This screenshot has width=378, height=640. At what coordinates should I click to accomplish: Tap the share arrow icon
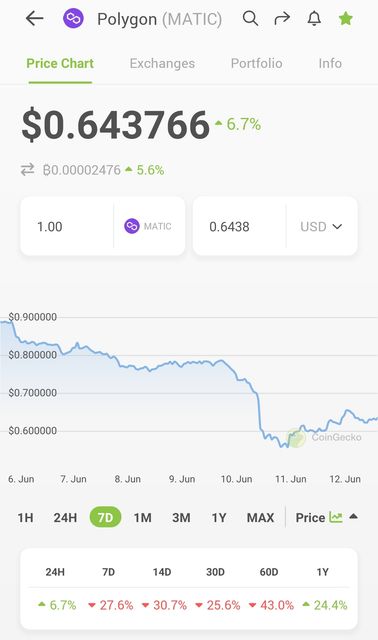(282, 18)
